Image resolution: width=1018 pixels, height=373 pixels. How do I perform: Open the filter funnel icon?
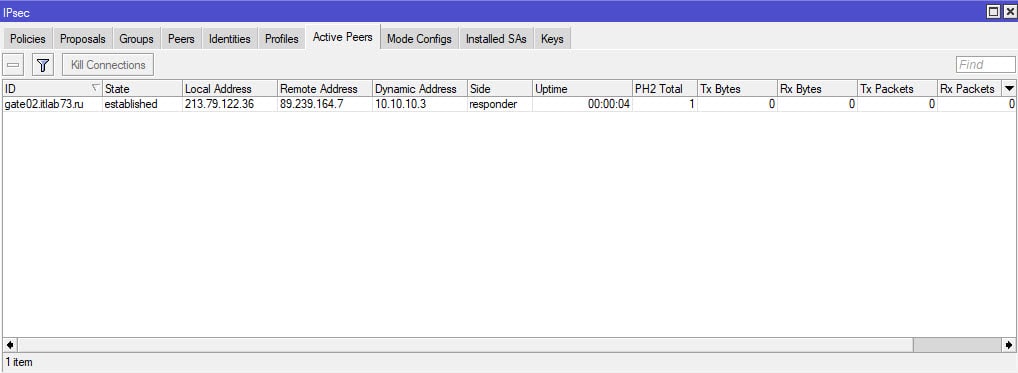click(x=43, y=65)
